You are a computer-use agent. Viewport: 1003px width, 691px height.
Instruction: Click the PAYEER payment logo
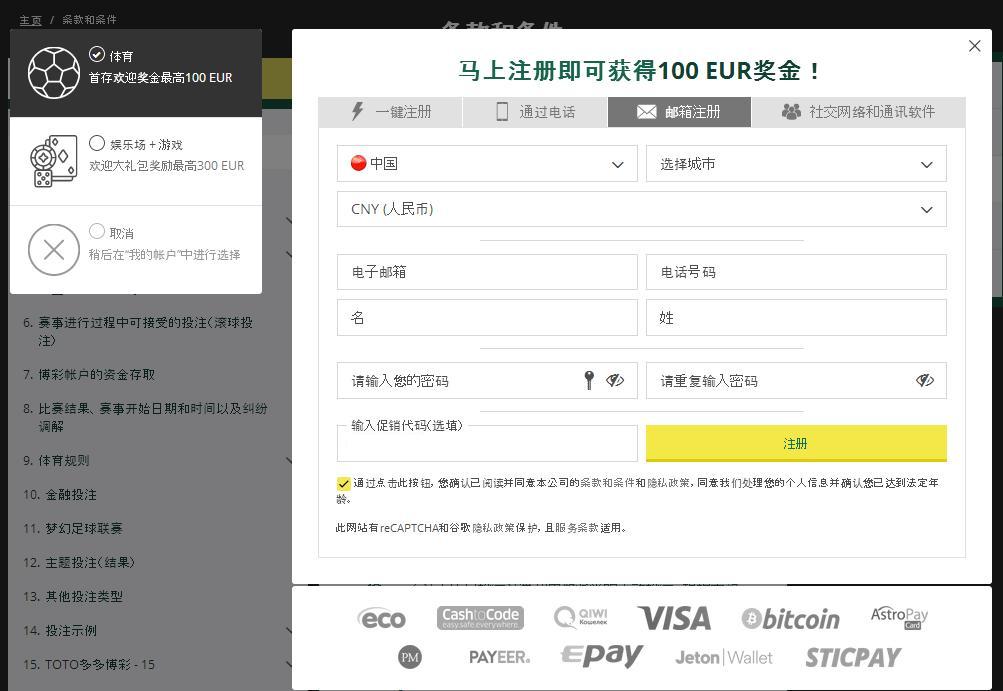499,657
